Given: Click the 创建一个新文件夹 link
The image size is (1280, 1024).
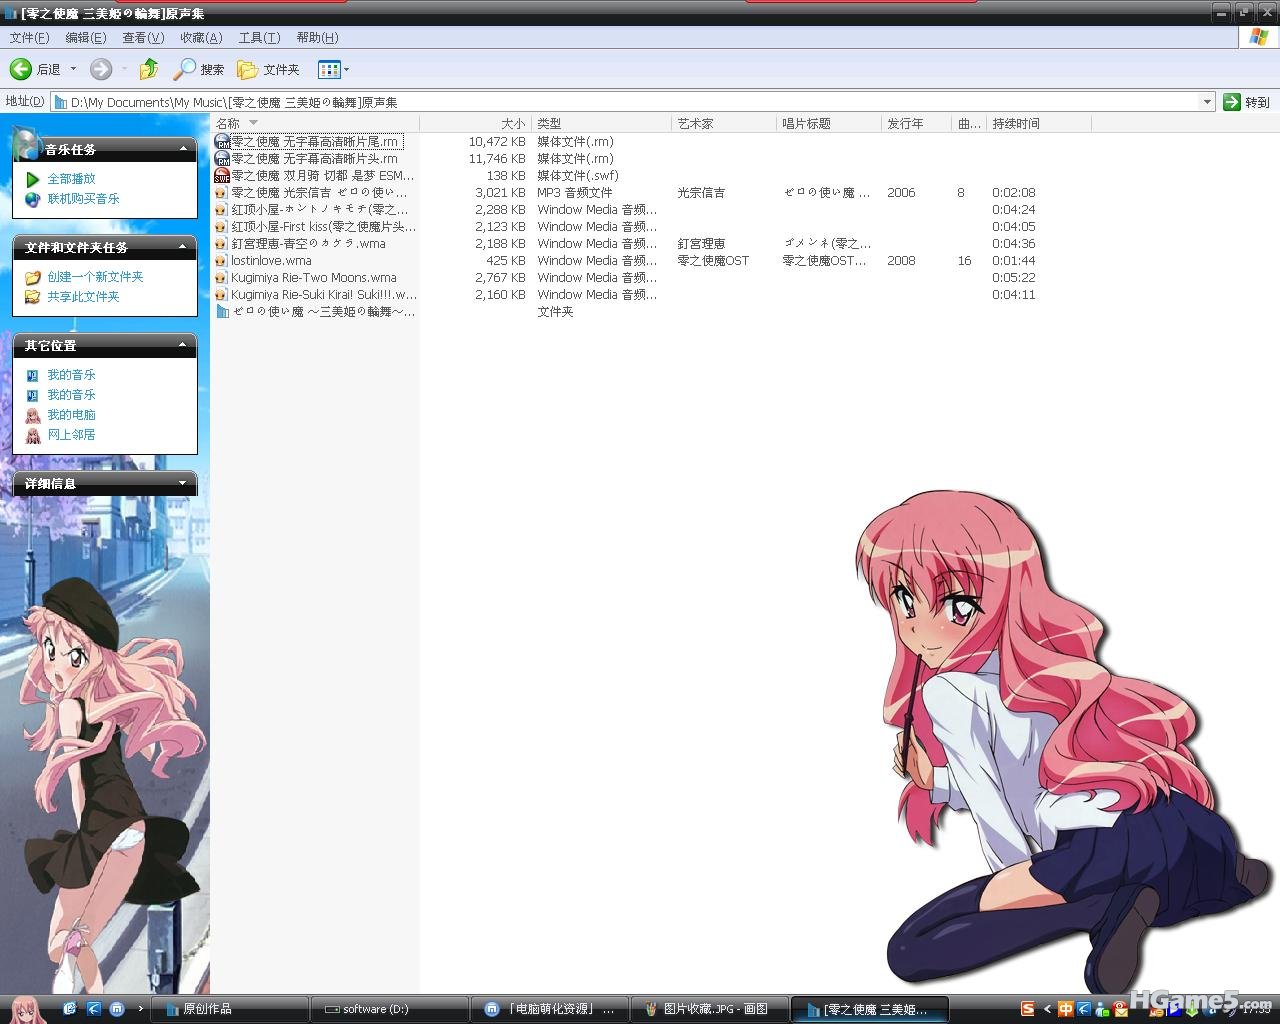Looking at the screenshot, I should 96,277.
